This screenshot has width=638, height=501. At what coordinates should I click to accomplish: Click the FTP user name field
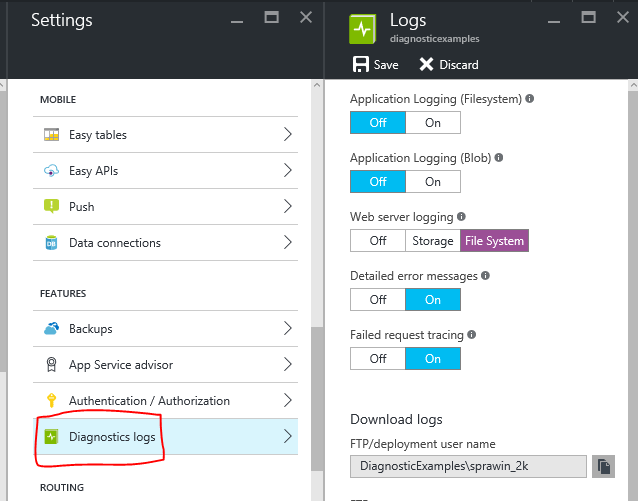click(468, 466)
